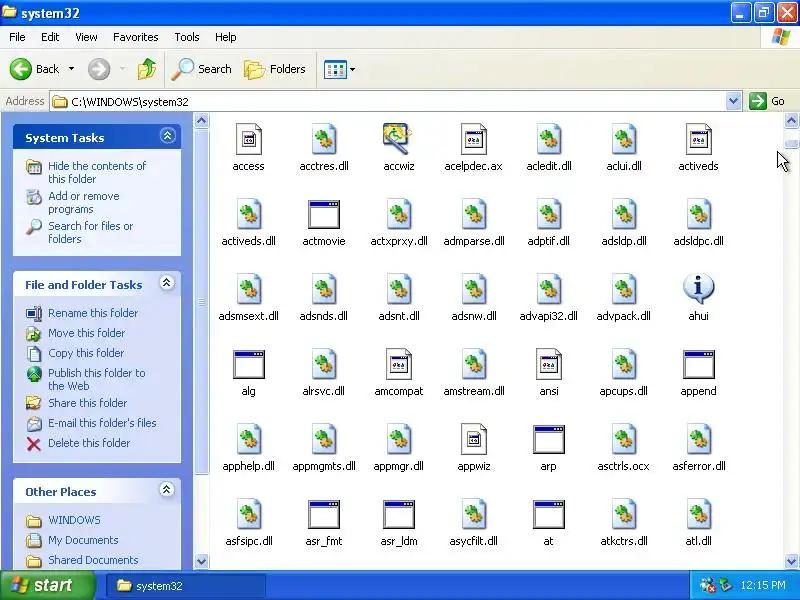
Task: Click Copy this folder link
Action: coord(86,353)
